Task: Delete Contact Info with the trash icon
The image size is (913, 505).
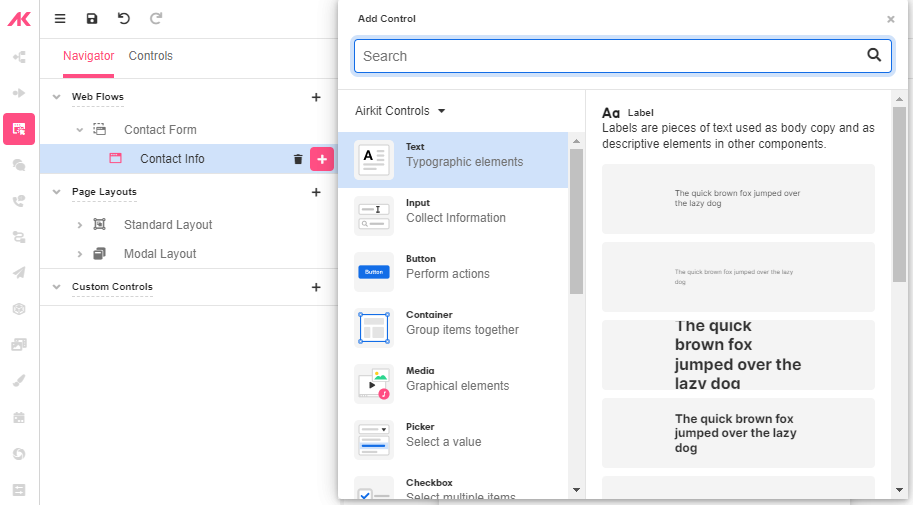Action: pos(298,159)
